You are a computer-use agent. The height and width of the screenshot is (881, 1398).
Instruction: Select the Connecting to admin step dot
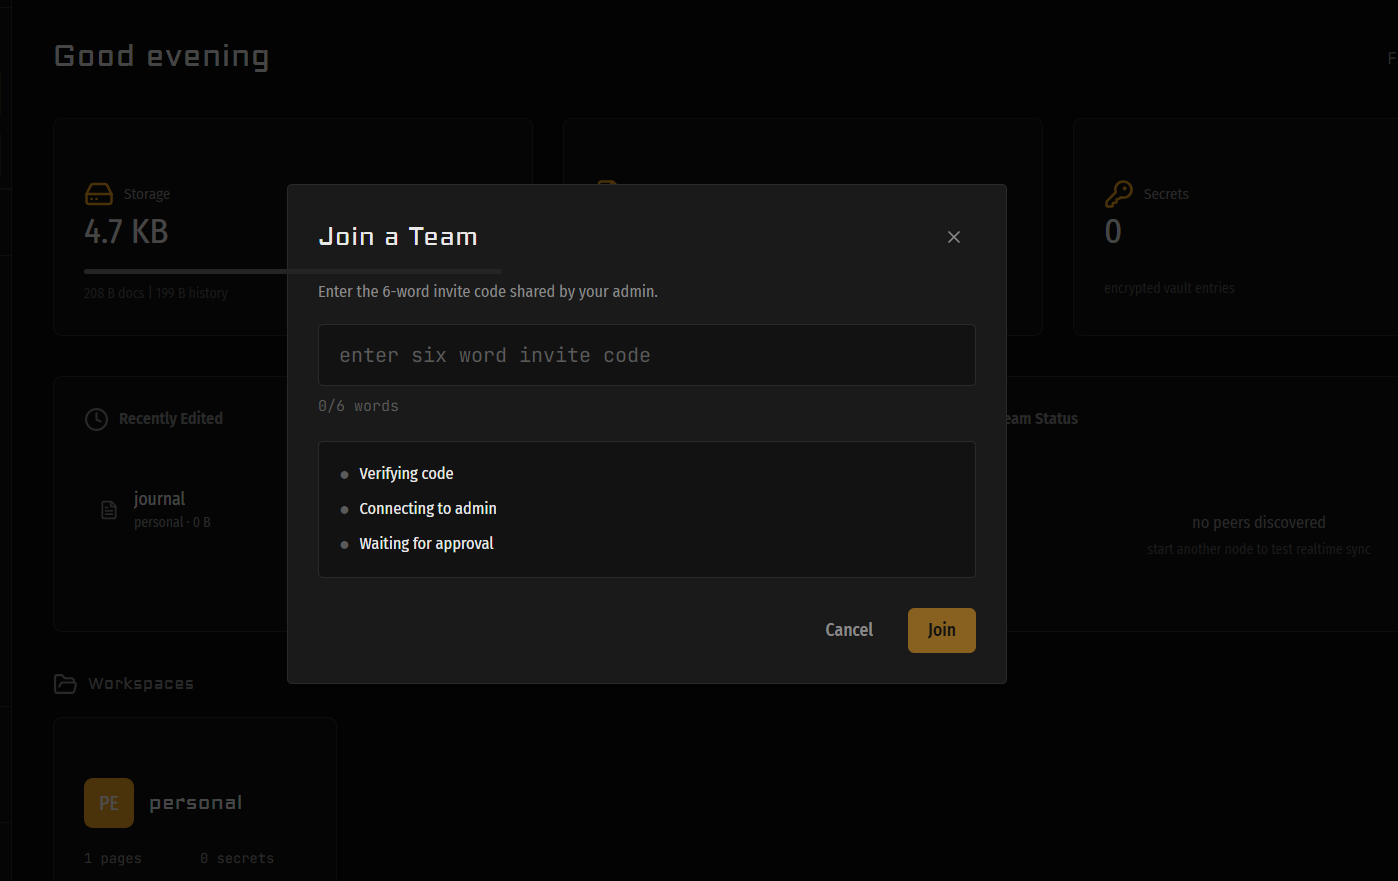click(x=345, y=508)
